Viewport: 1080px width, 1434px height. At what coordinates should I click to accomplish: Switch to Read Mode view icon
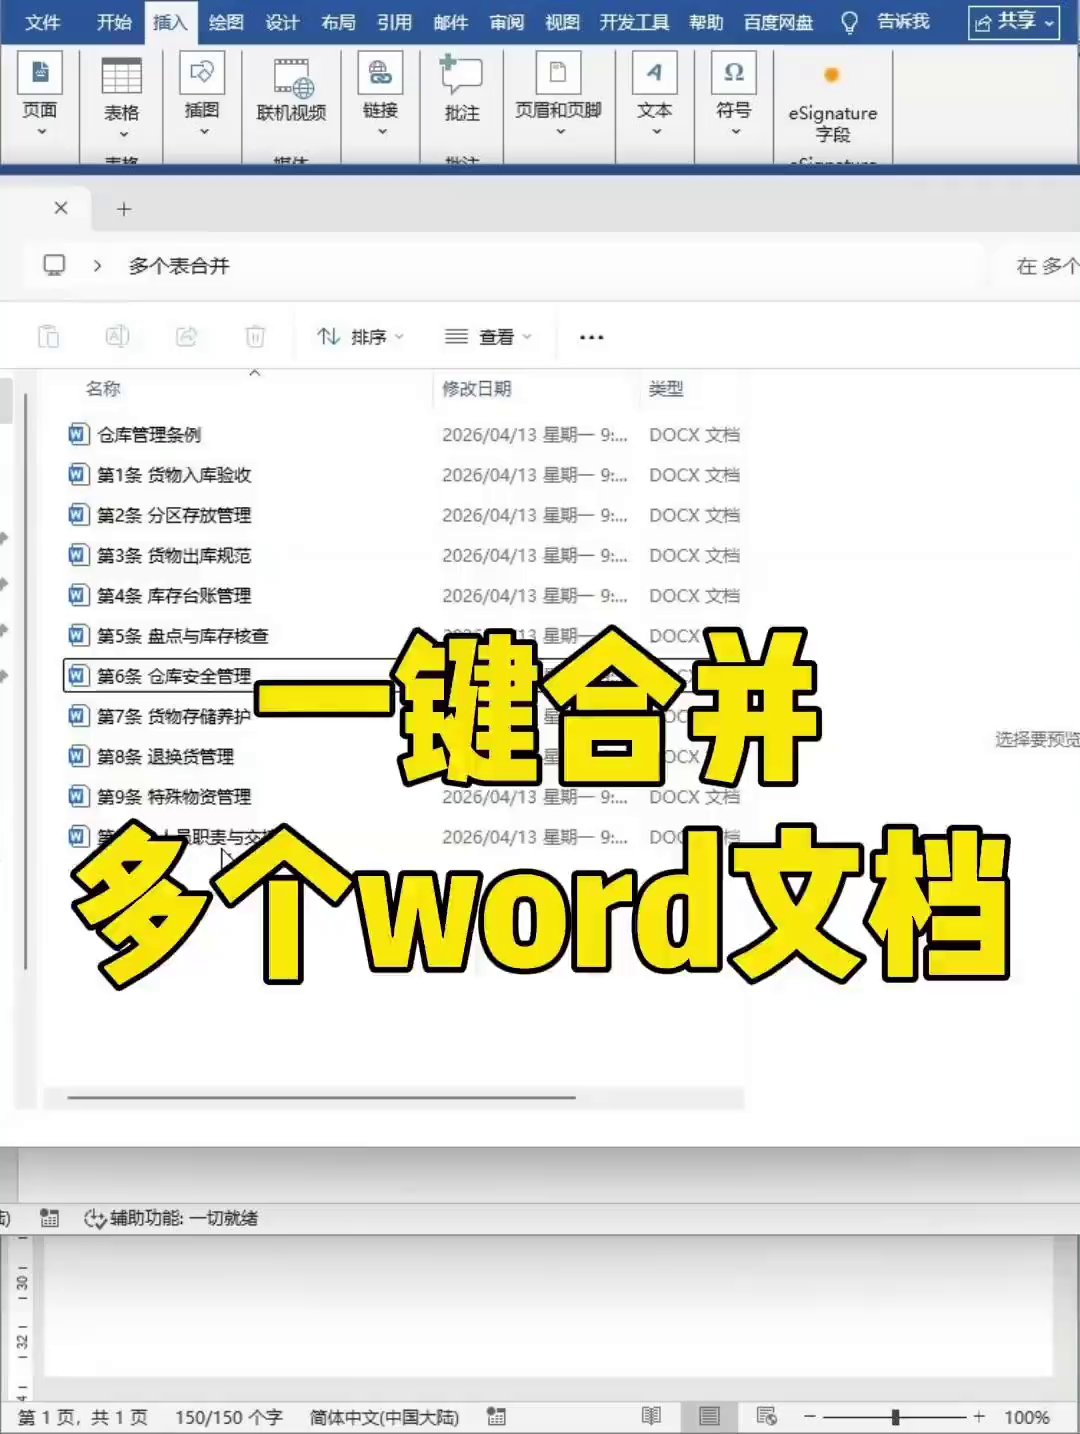tap(651, 1416)
